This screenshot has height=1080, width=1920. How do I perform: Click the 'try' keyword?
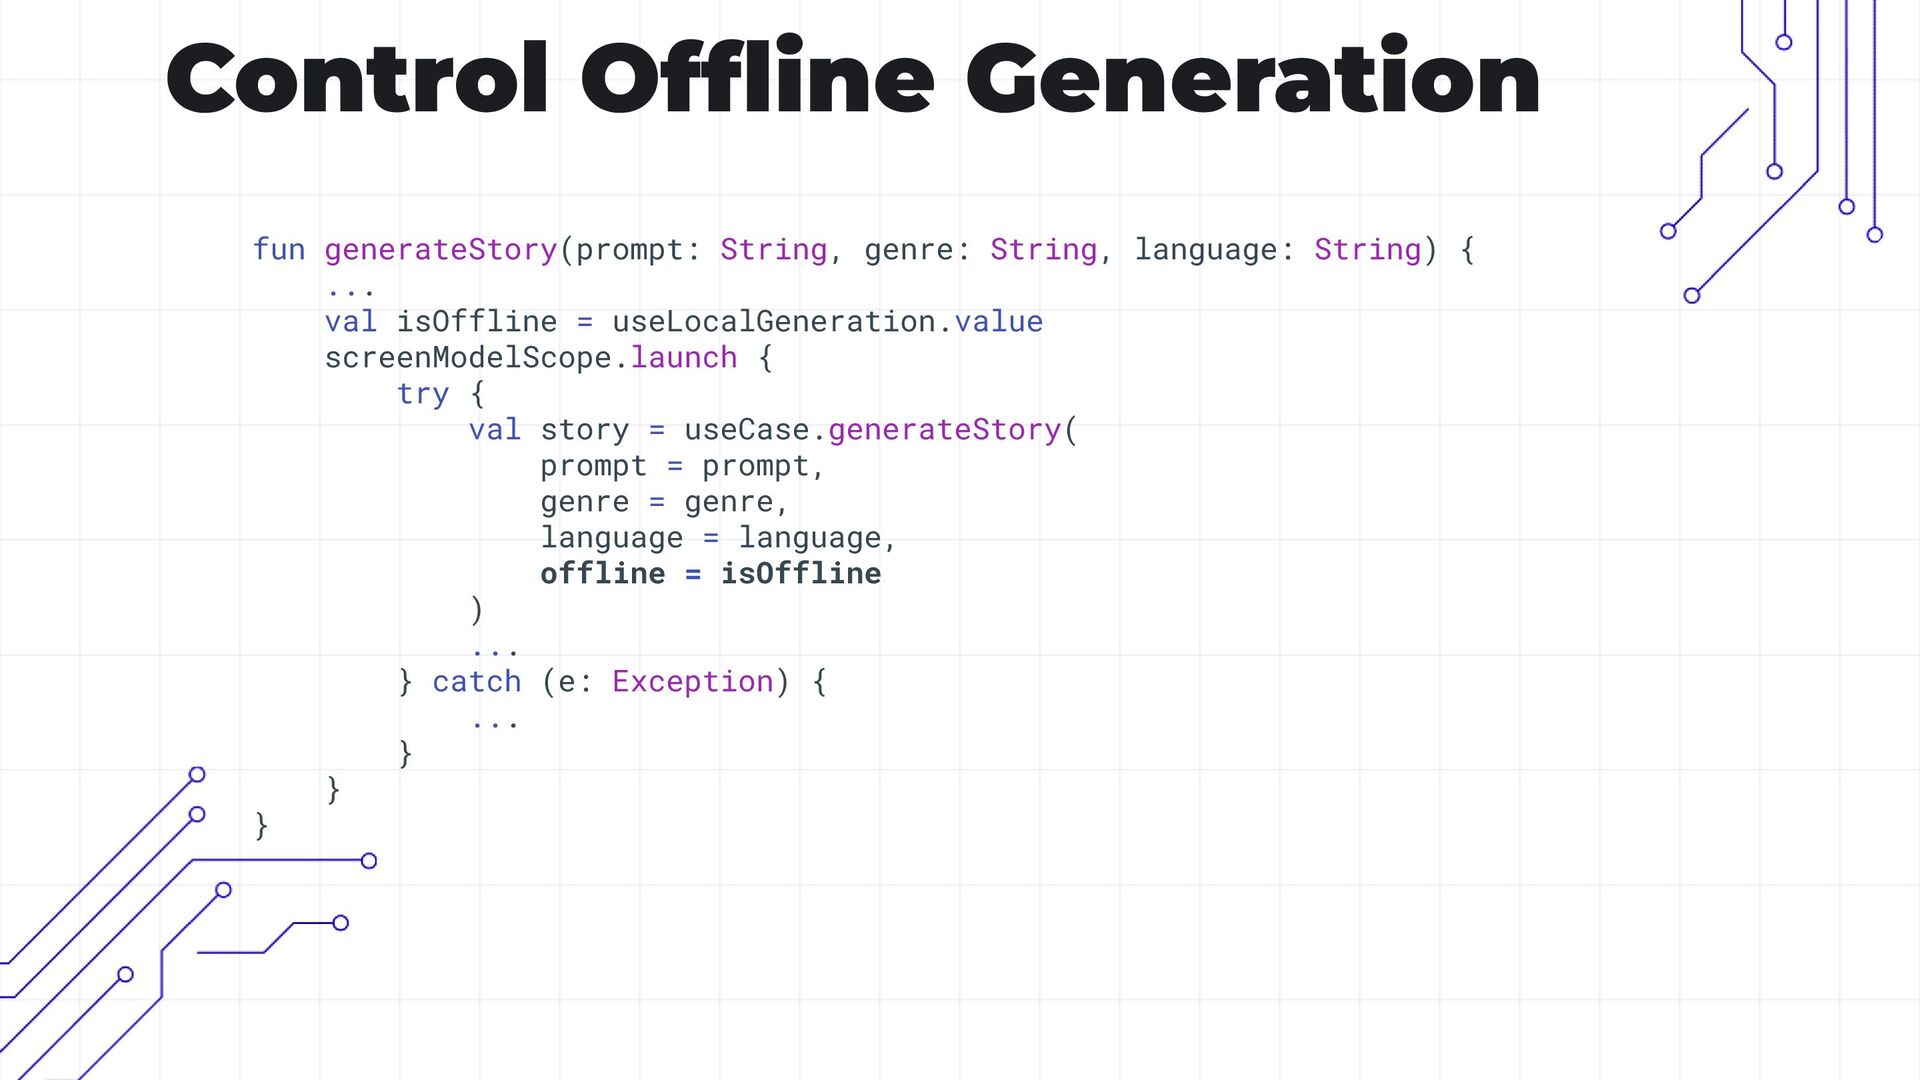coord(422,394)
